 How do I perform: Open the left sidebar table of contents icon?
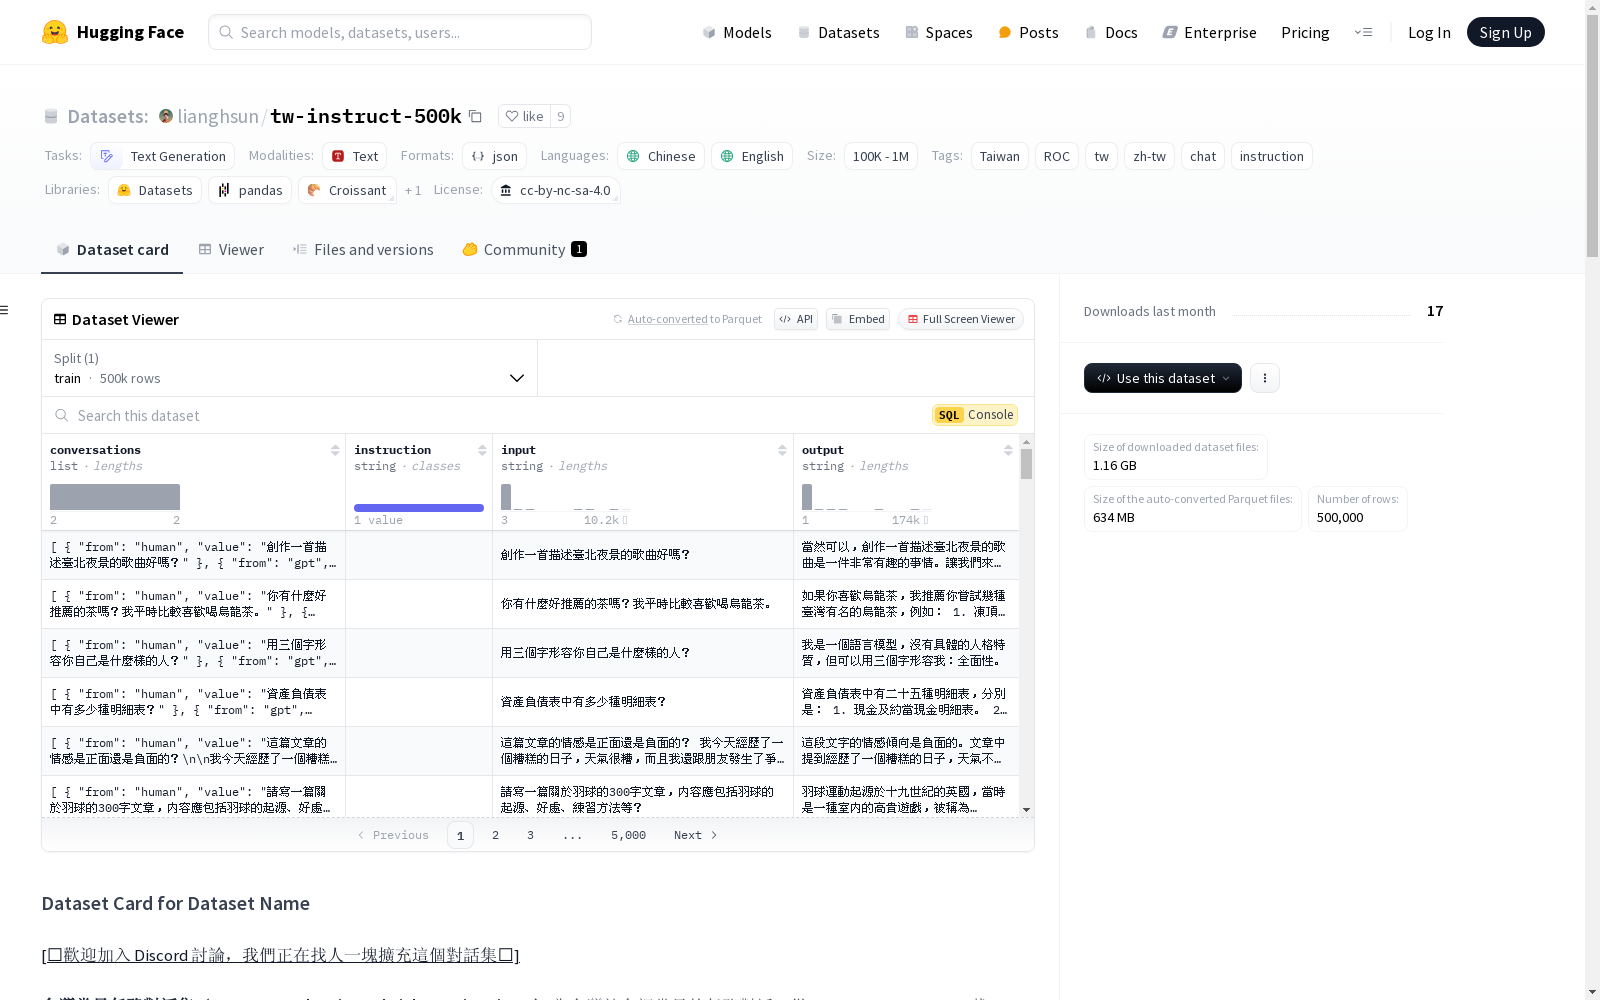point(5,310)
